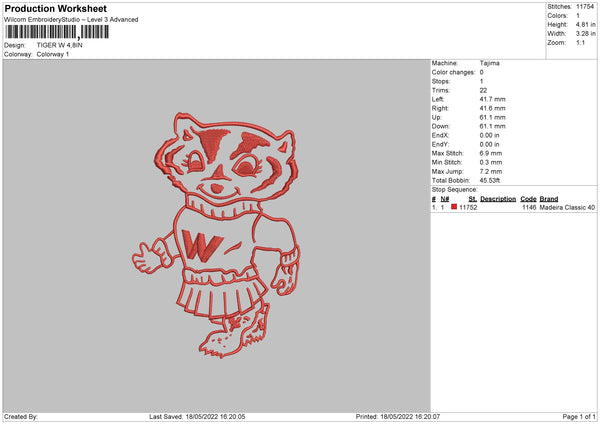This screenshot has height=424, width=600.
Task: Click the 'EndX:' label
Action: tap(440, 135)
